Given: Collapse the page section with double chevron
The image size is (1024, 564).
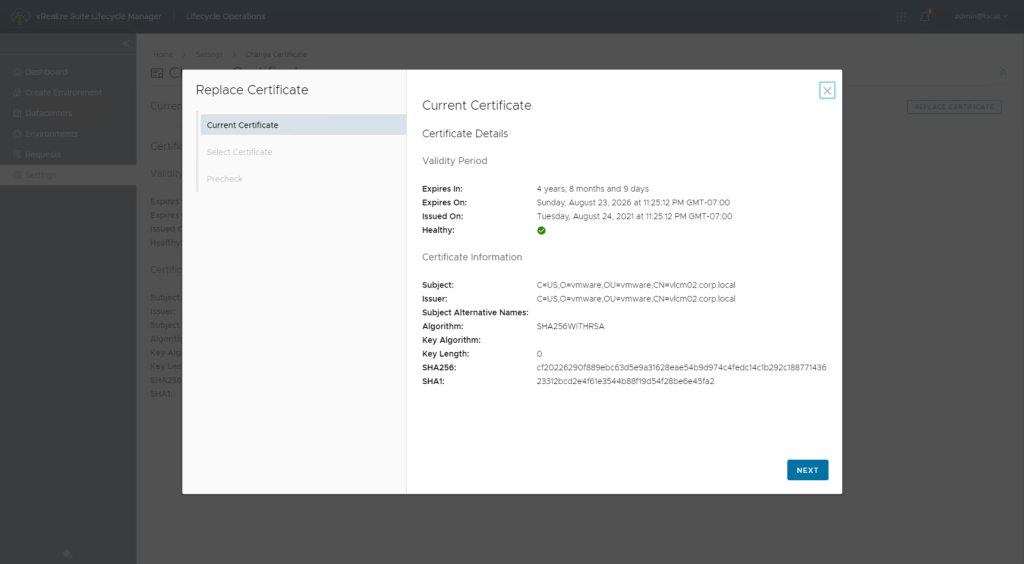Looking at the screenshot, I should coord(1003,72).
